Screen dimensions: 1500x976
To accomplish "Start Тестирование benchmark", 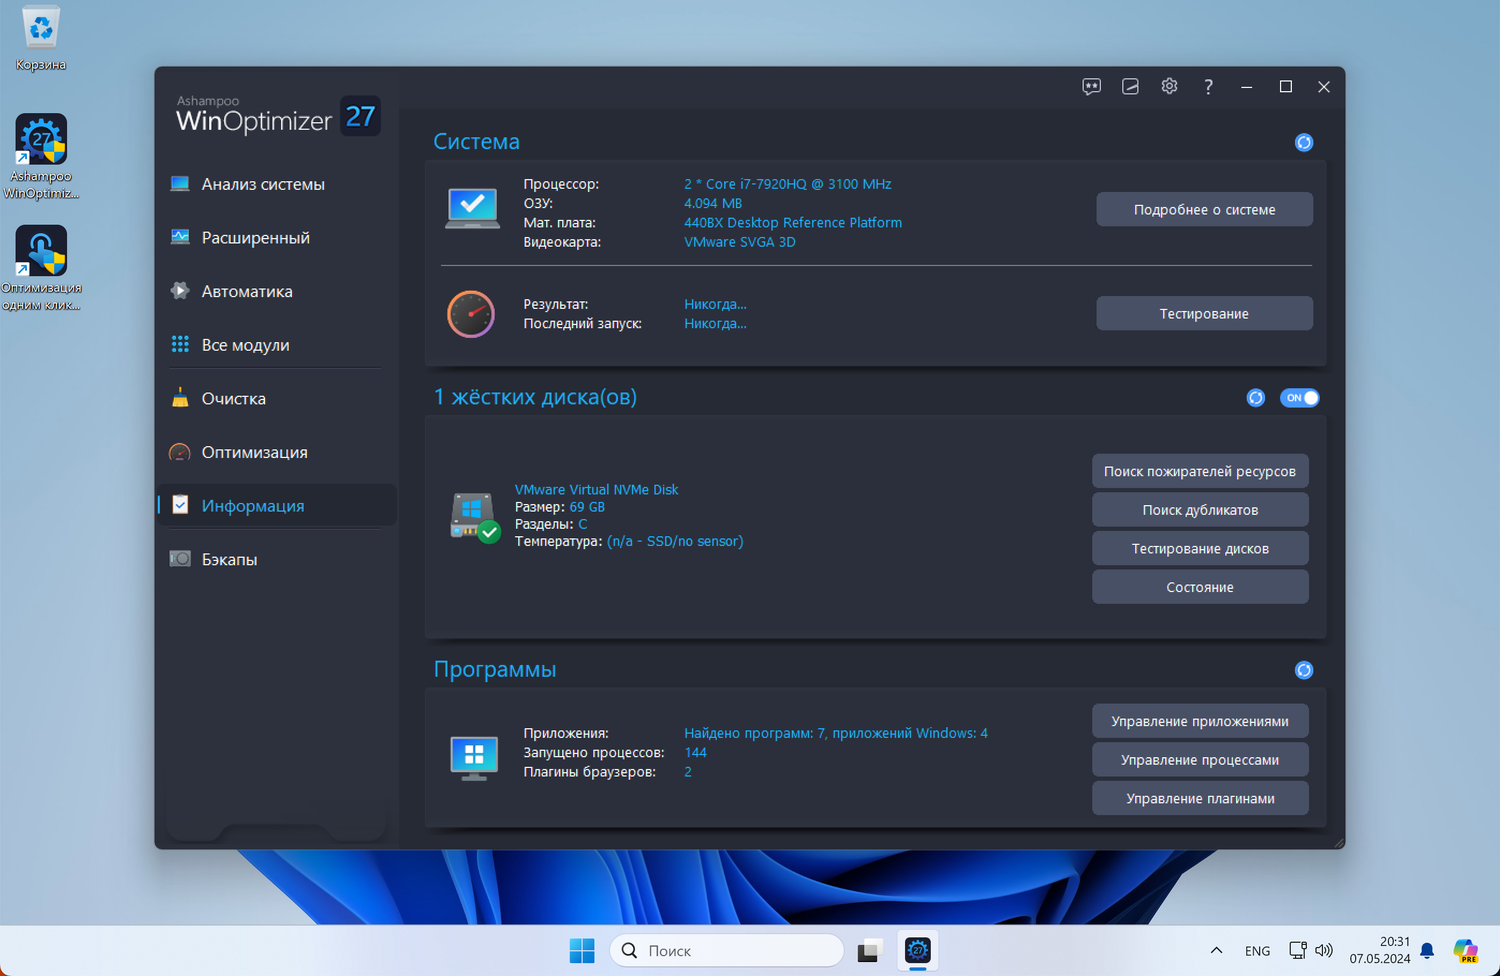I will click(x=1204, y=314).
